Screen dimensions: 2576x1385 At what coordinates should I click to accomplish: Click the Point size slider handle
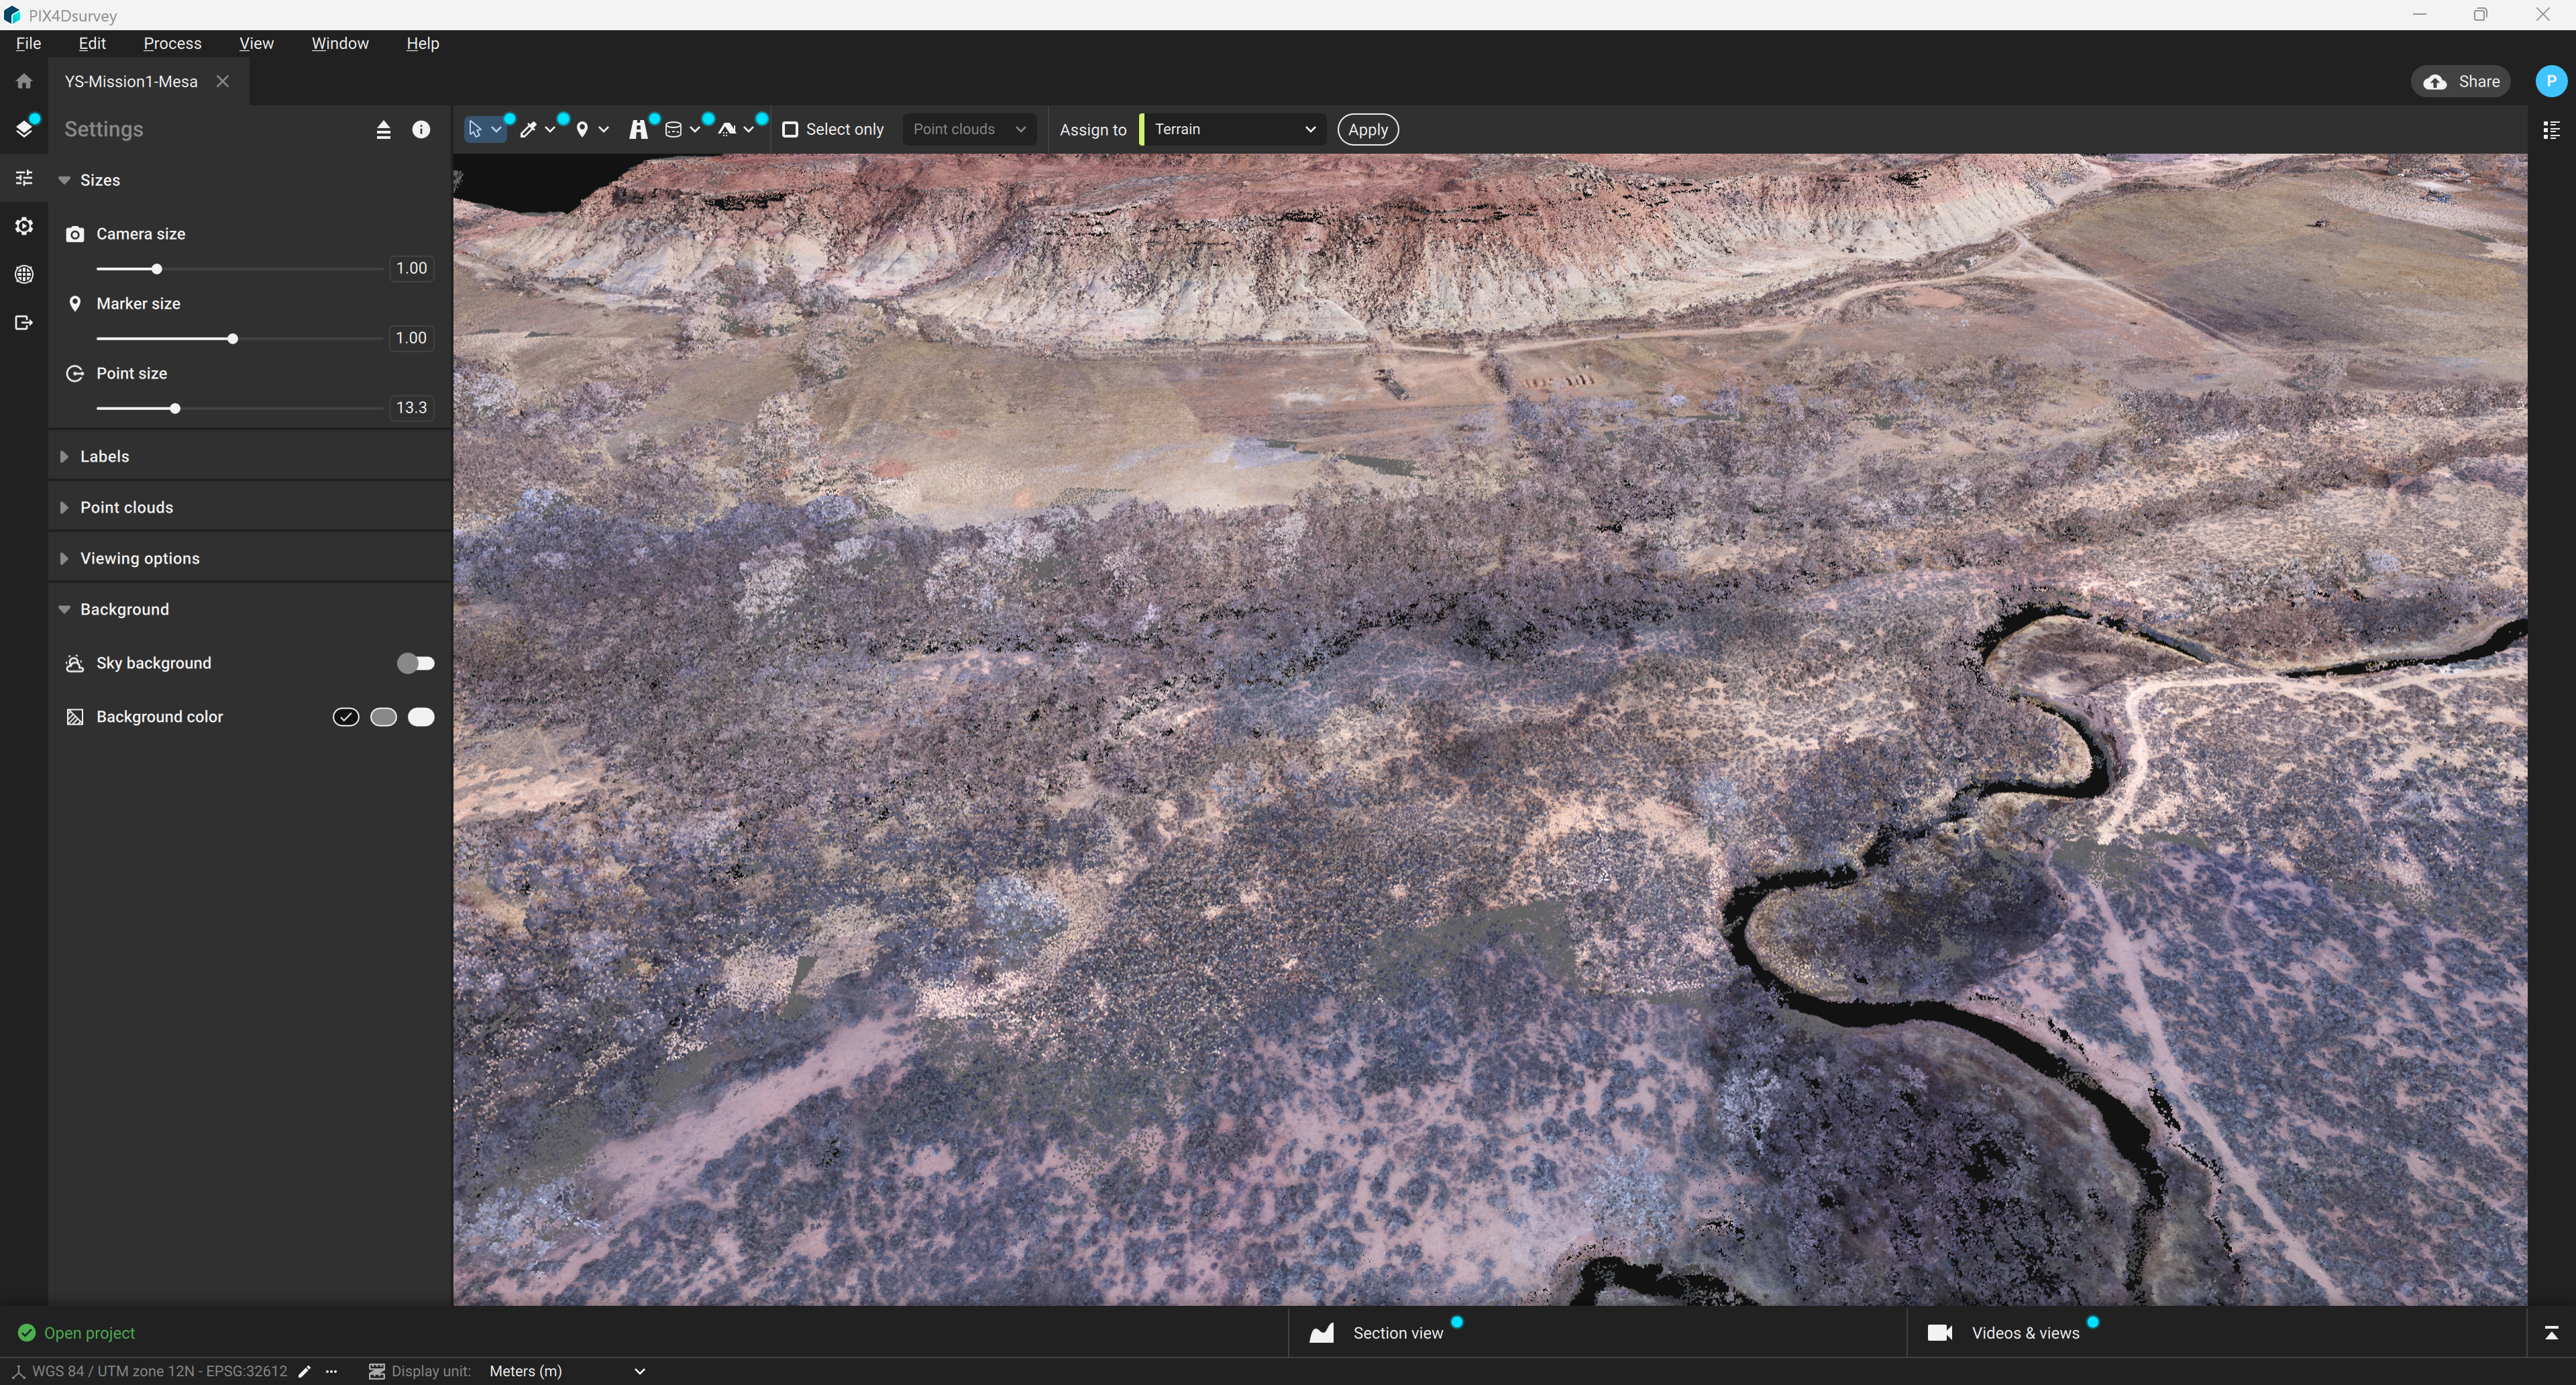pyautogui.click(x=175, y=409)
